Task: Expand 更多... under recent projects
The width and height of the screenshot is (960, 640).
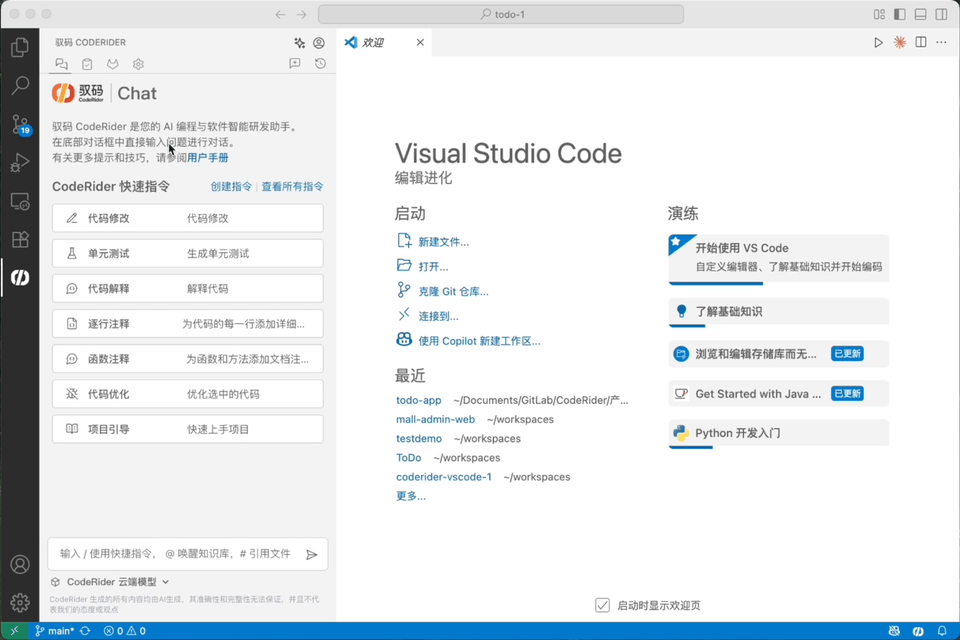Action: (410, 495)
